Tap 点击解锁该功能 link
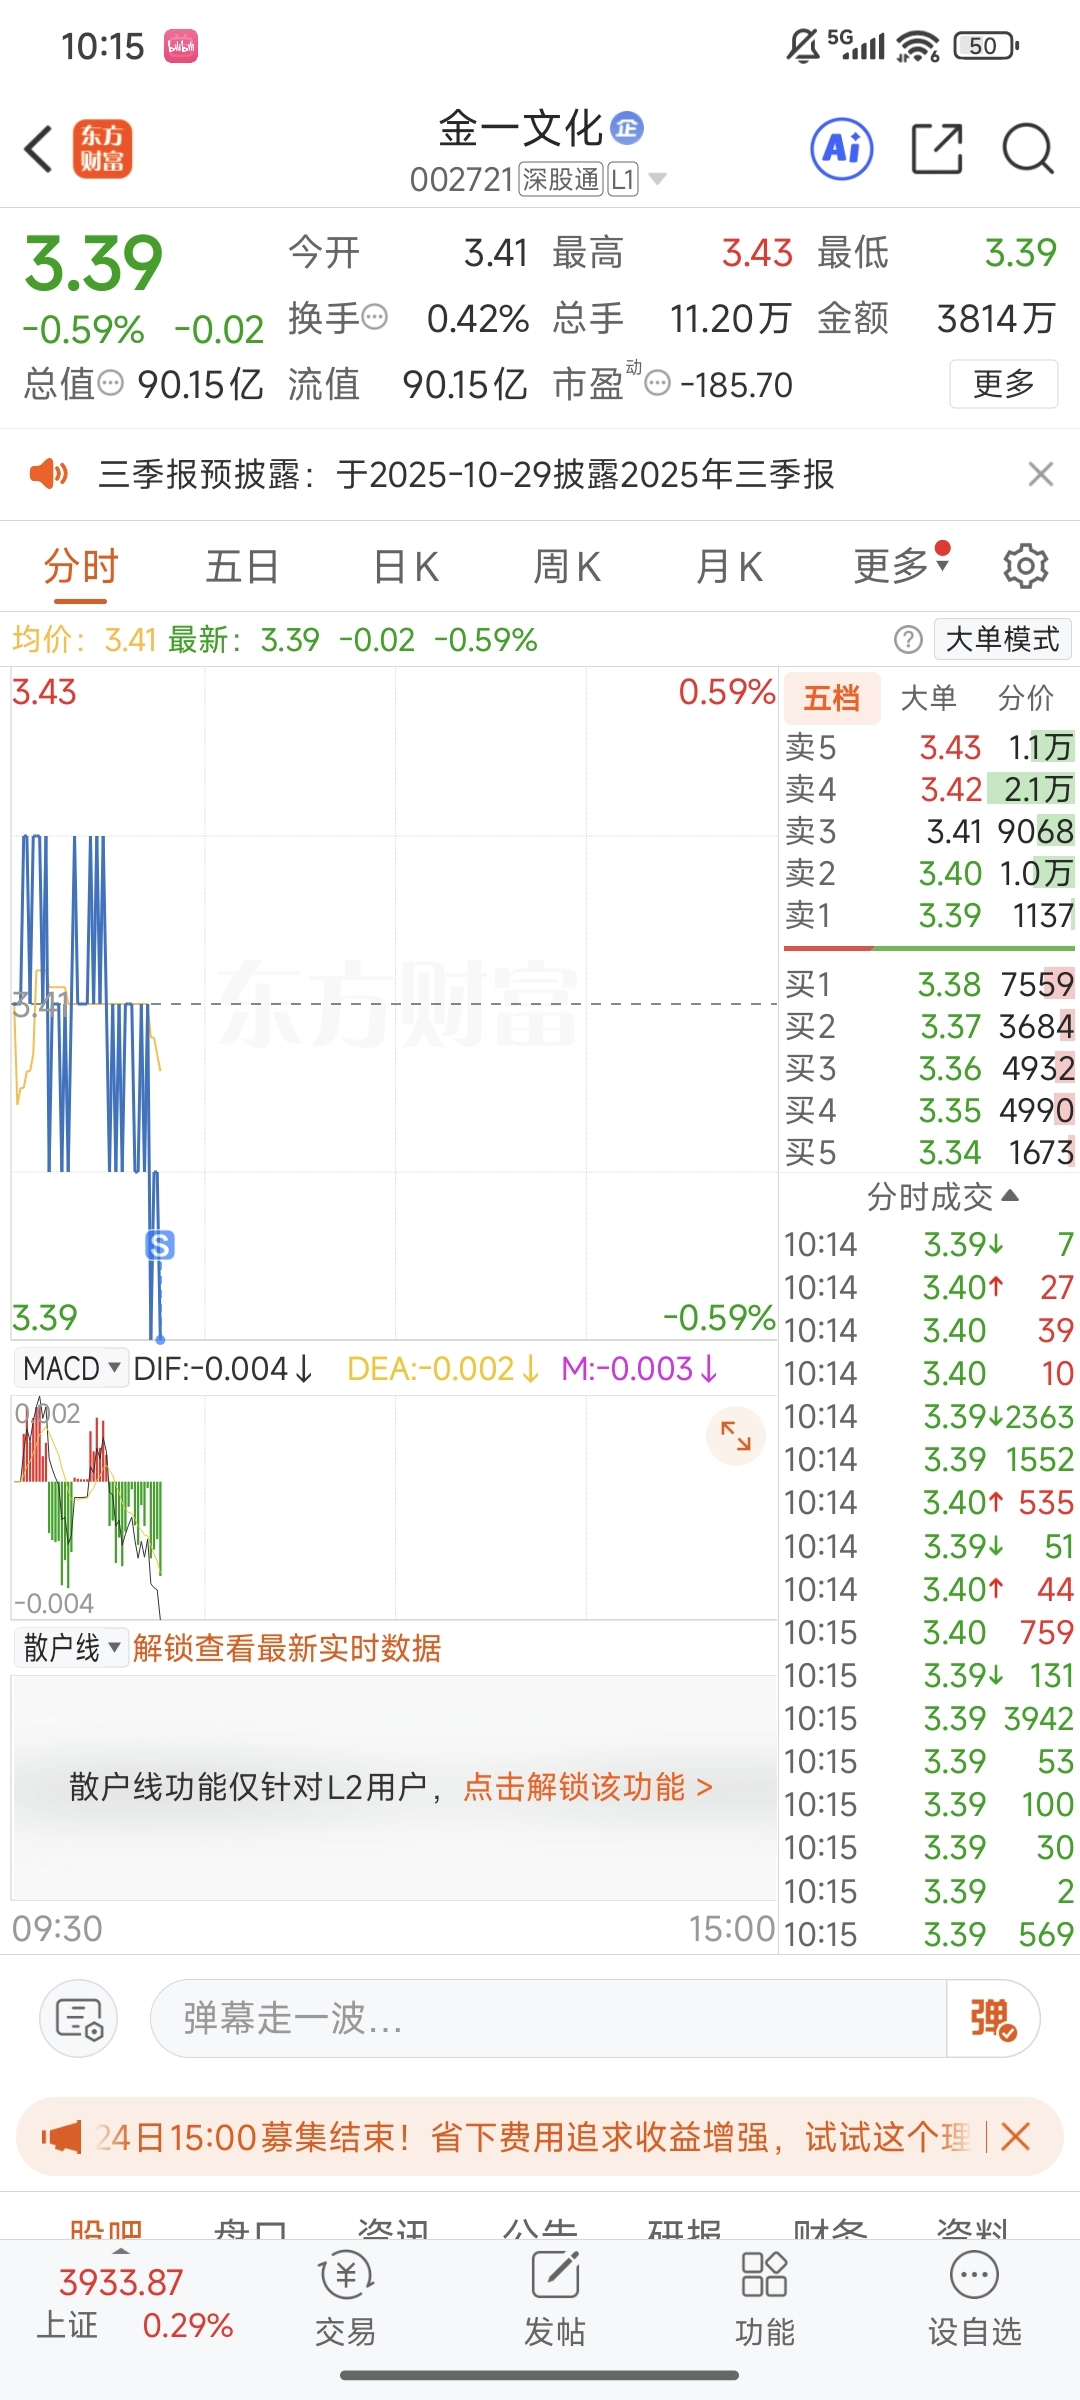Viewport: 1080px width, 2400px height. (588, 1786)
